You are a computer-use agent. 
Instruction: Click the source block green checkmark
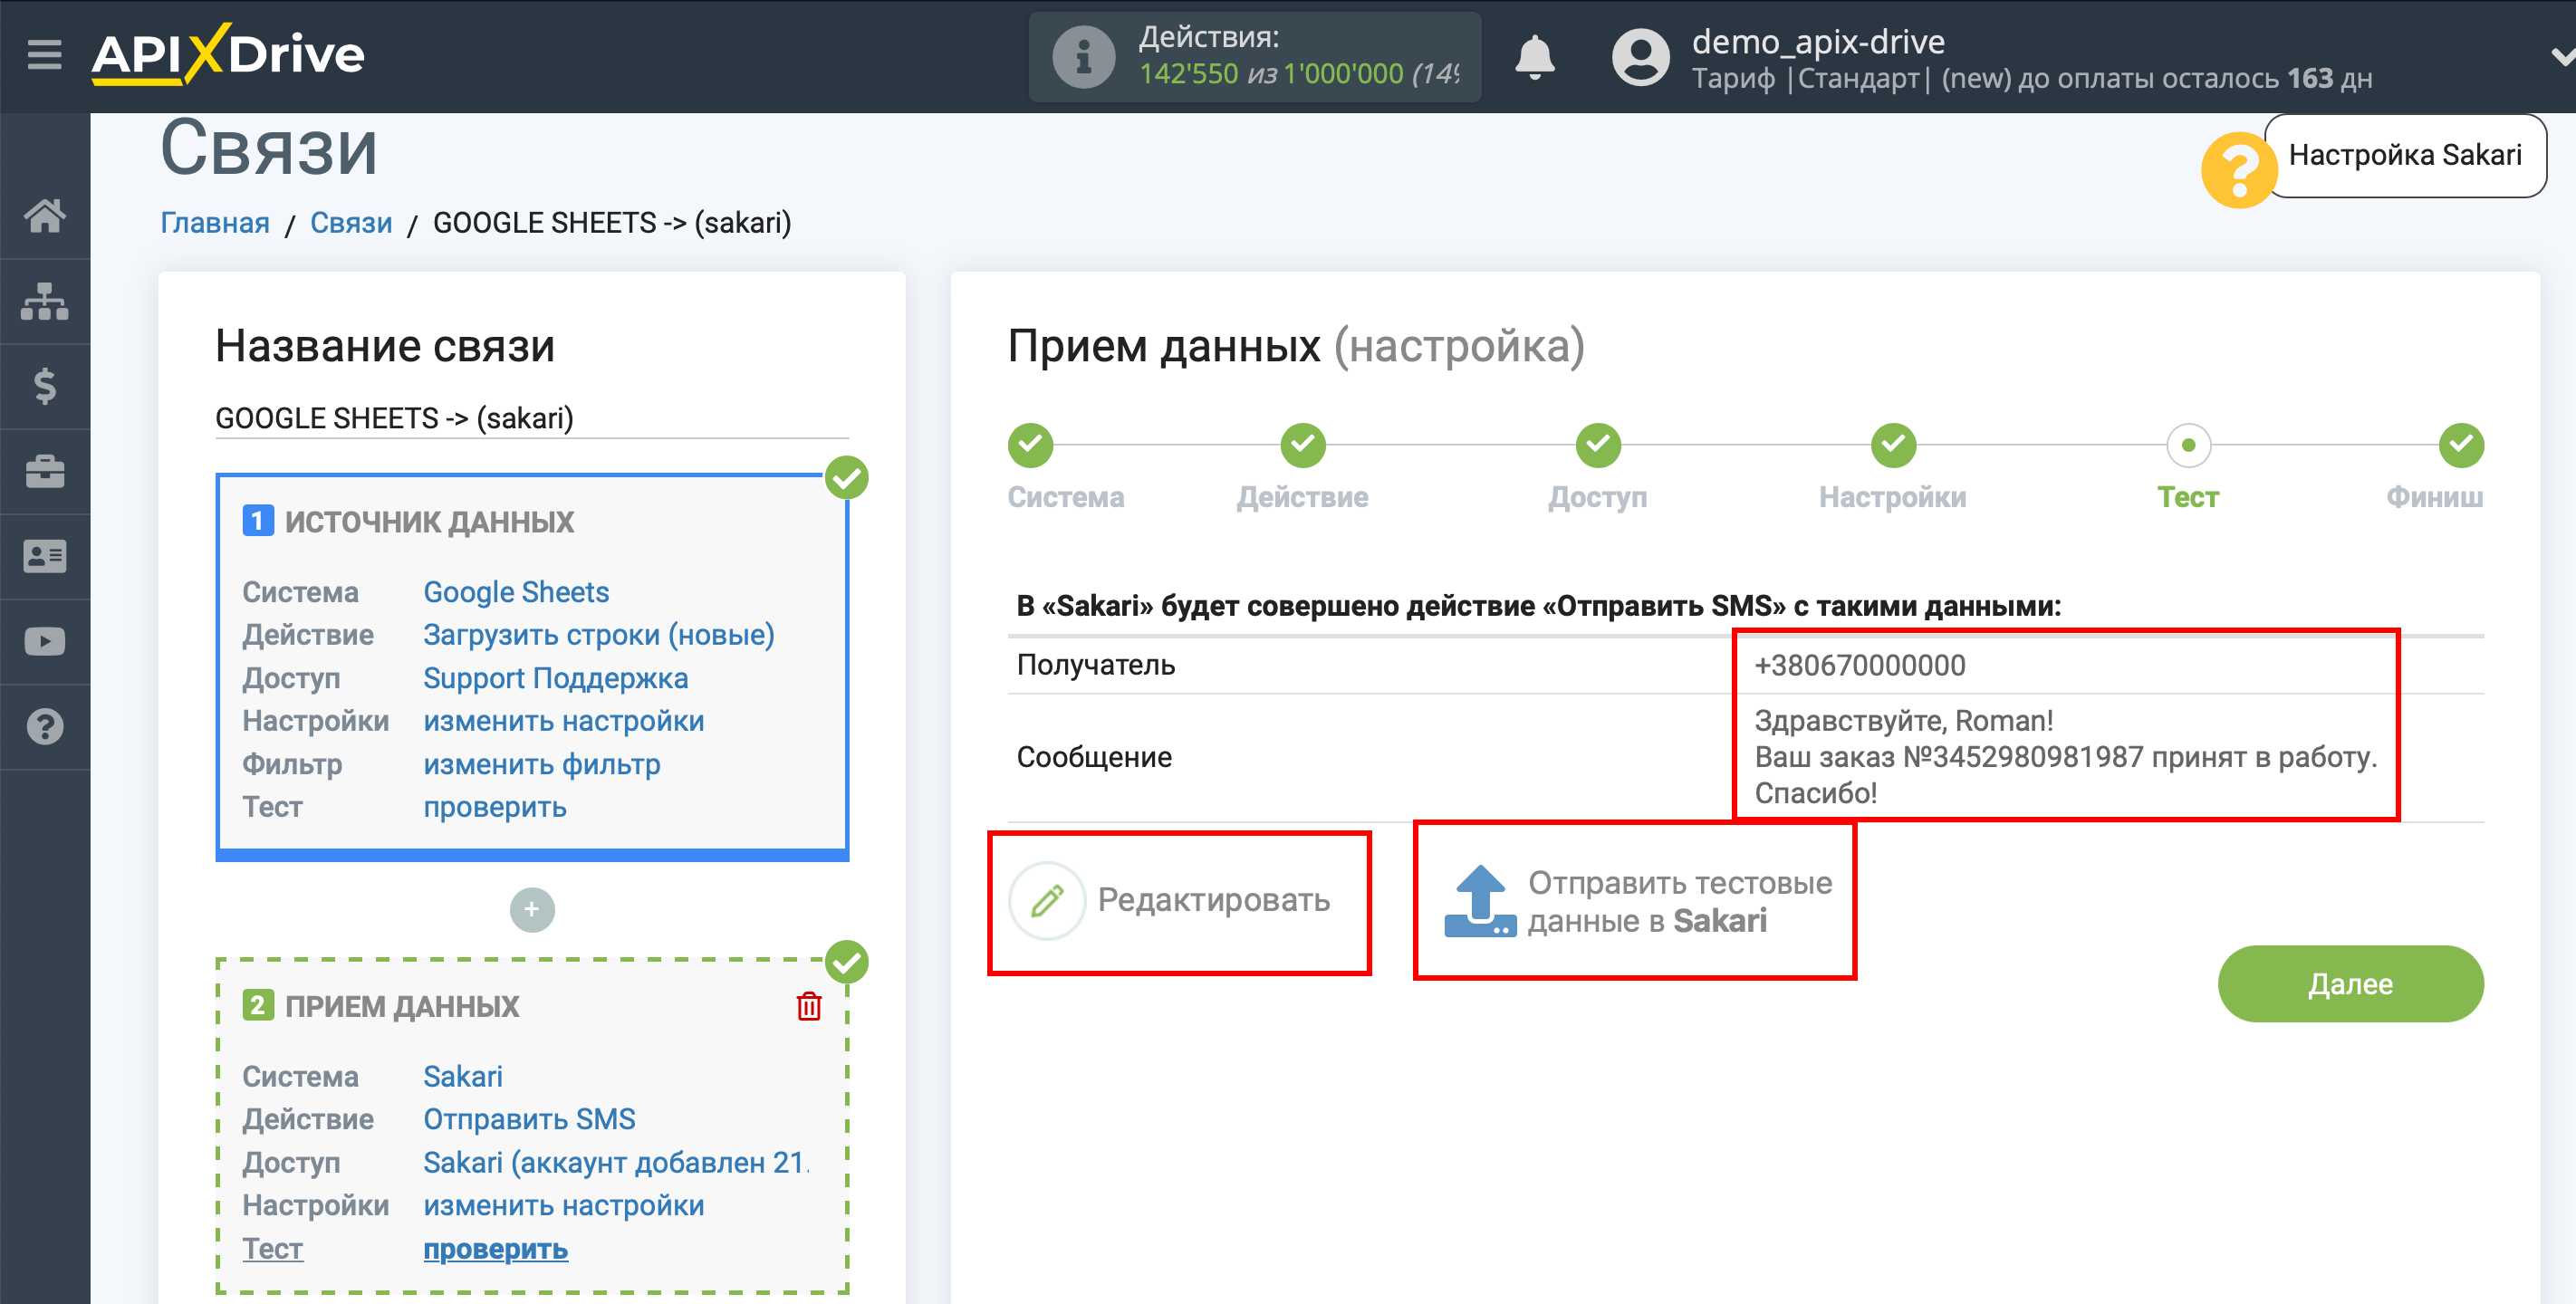(847, 478)
